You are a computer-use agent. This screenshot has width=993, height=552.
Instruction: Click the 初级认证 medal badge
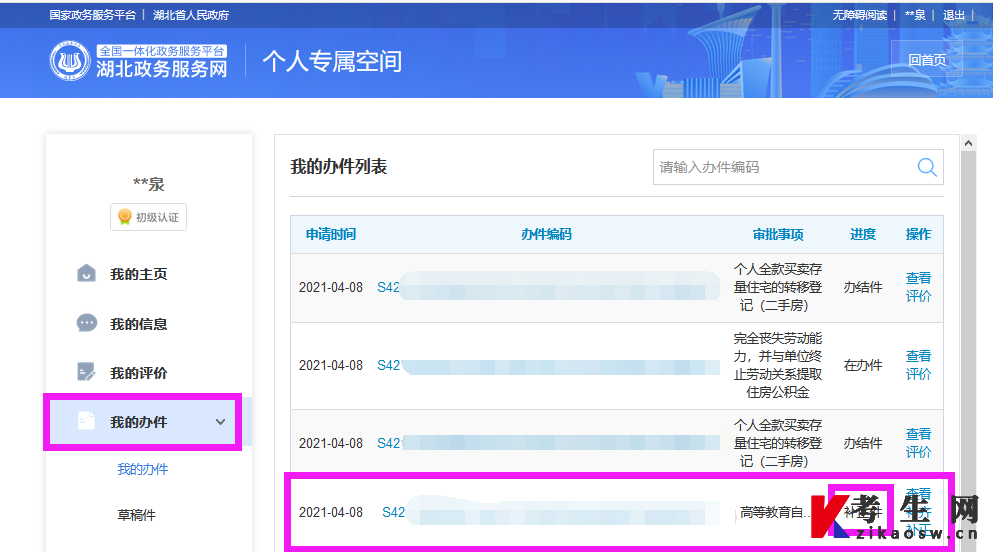coord(148,217)
